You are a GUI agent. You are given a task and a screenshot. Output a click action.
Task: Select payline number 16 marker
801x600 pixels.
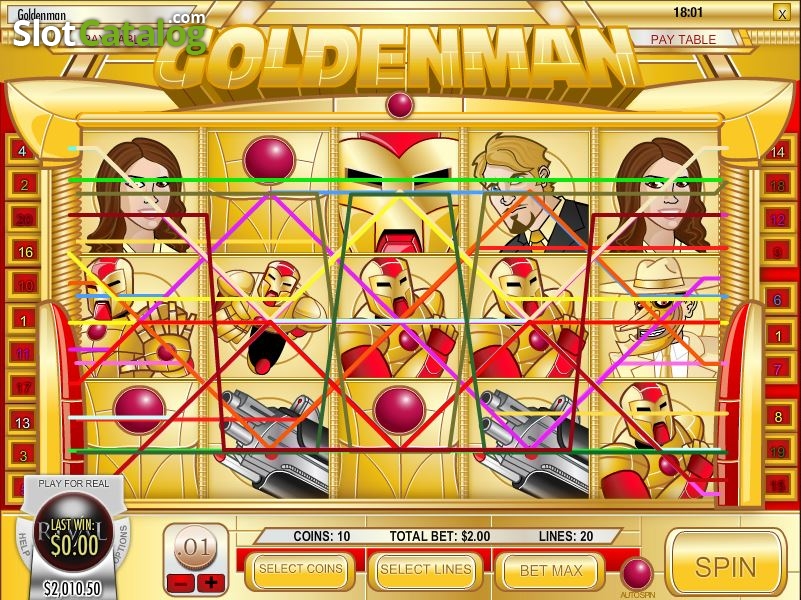tap(25, 252)
